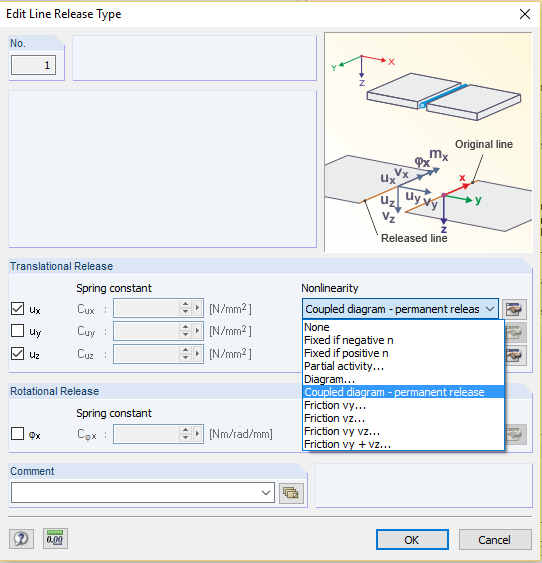542x563 pixels.
Task: Edit nonlinearity parameters for uz row
Action: tap(515, 355)
